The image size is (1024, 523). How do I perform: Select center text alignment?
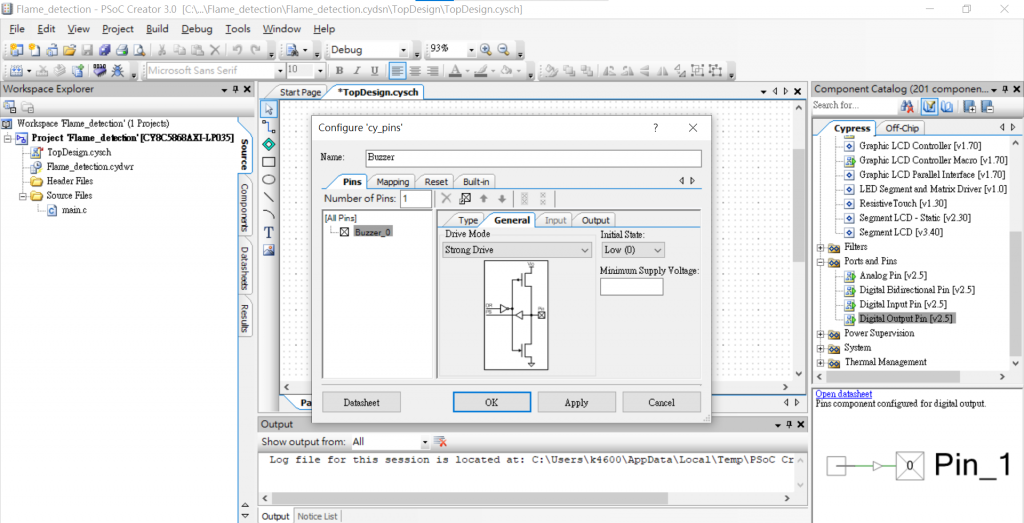(x=414, y=71)
